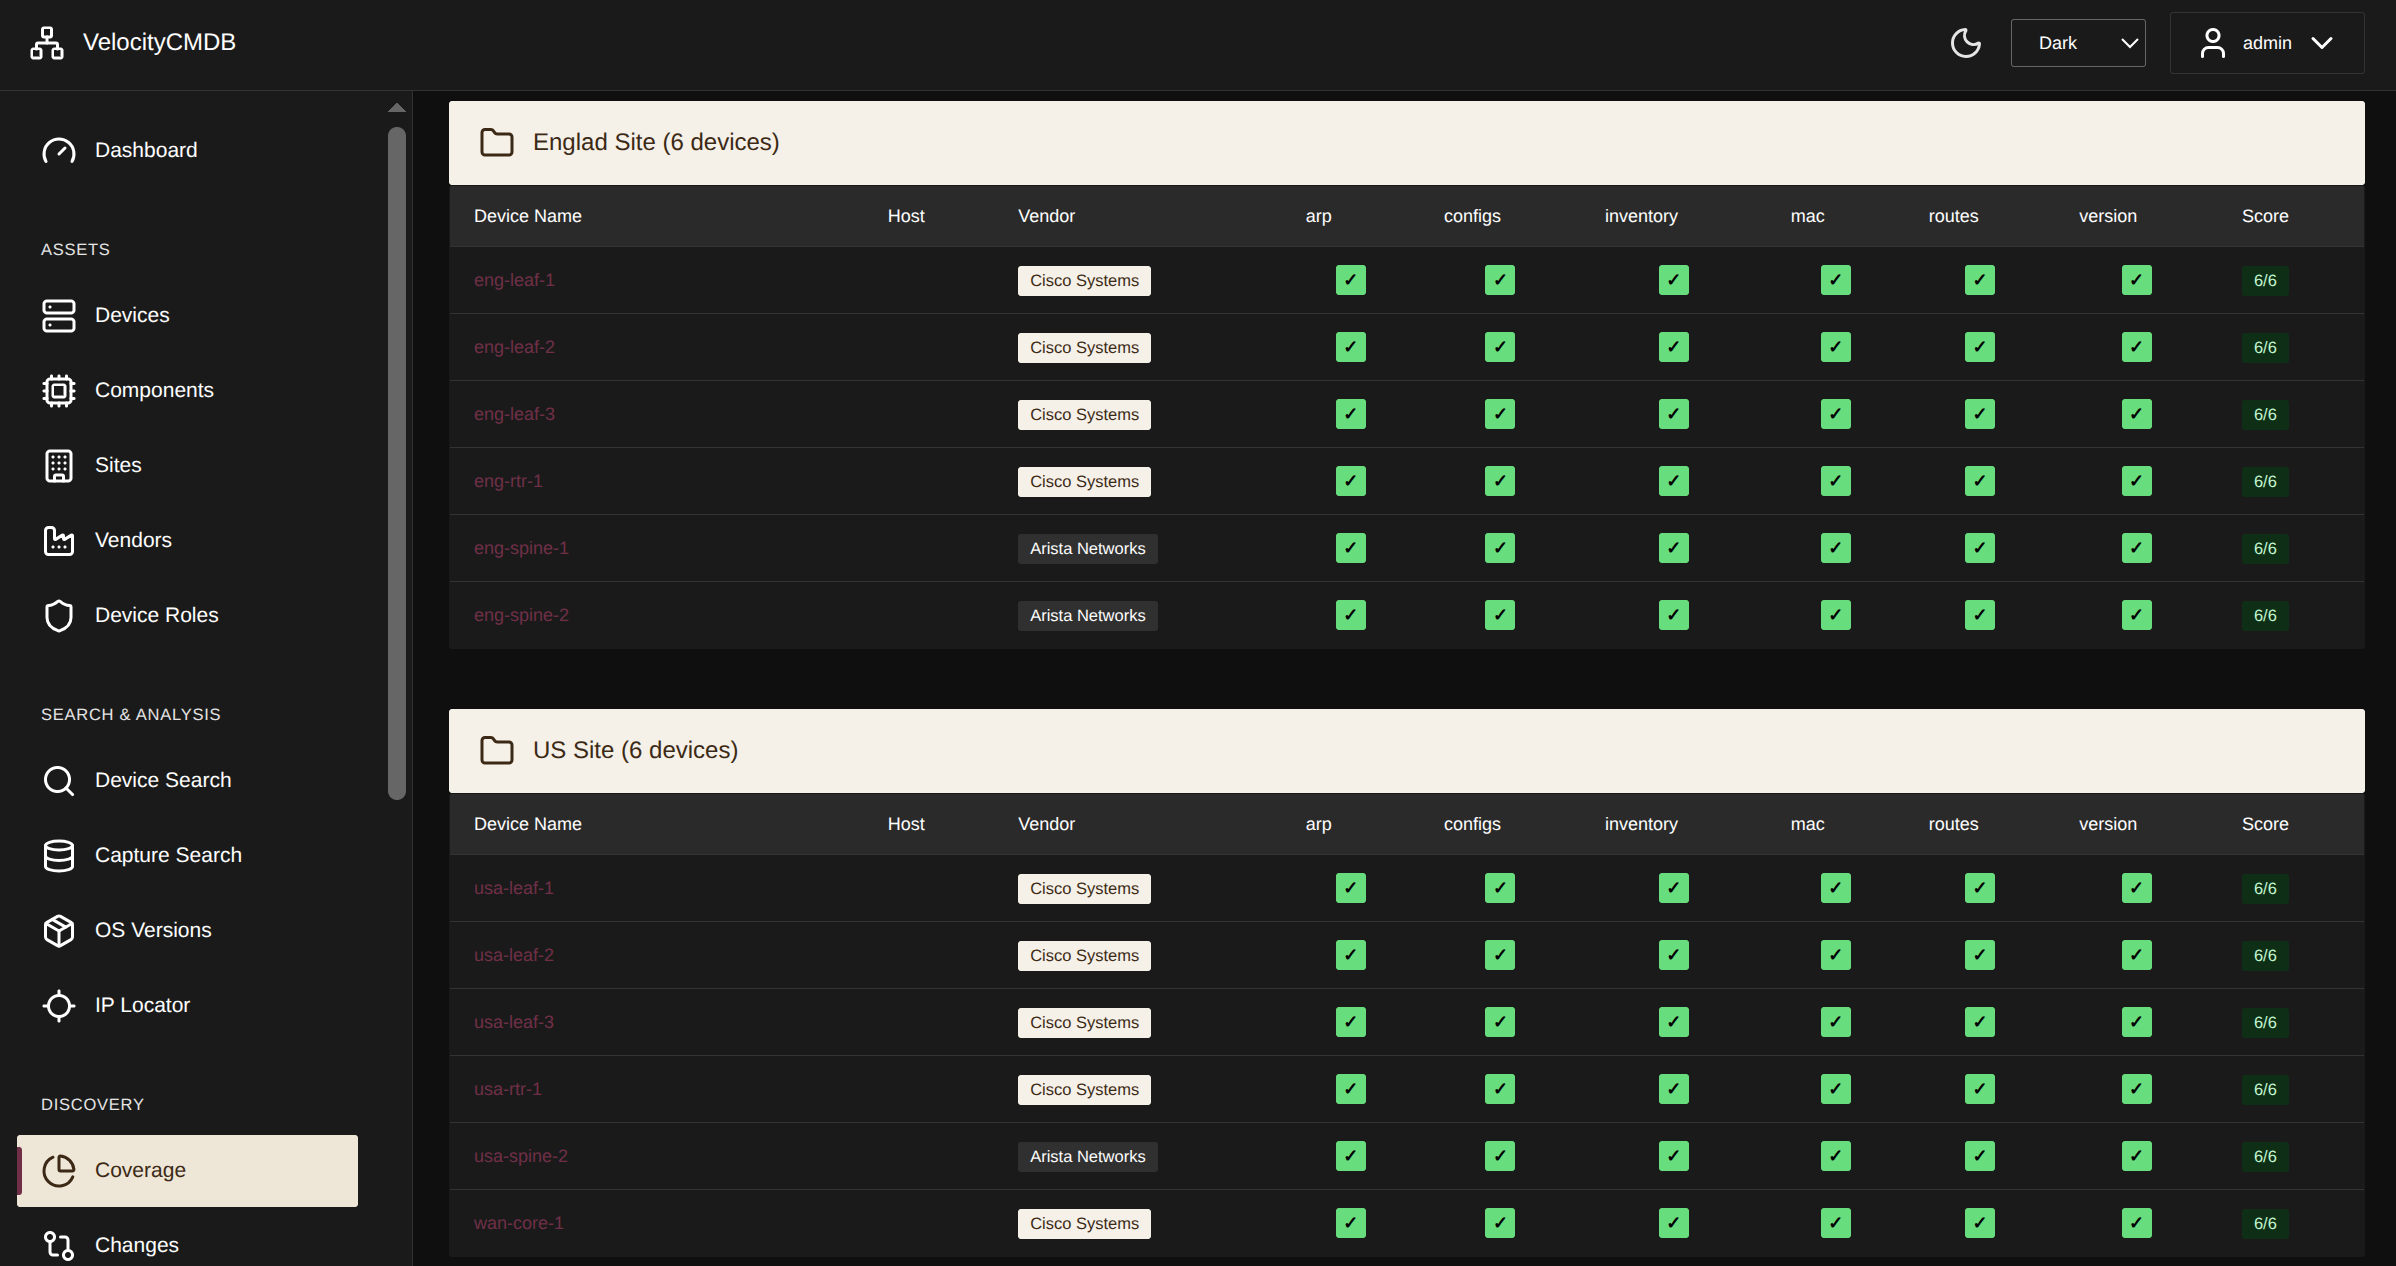Open the wan-core-1 device link
The width and height of the screenshot is (2396, 1266).
518,1223
